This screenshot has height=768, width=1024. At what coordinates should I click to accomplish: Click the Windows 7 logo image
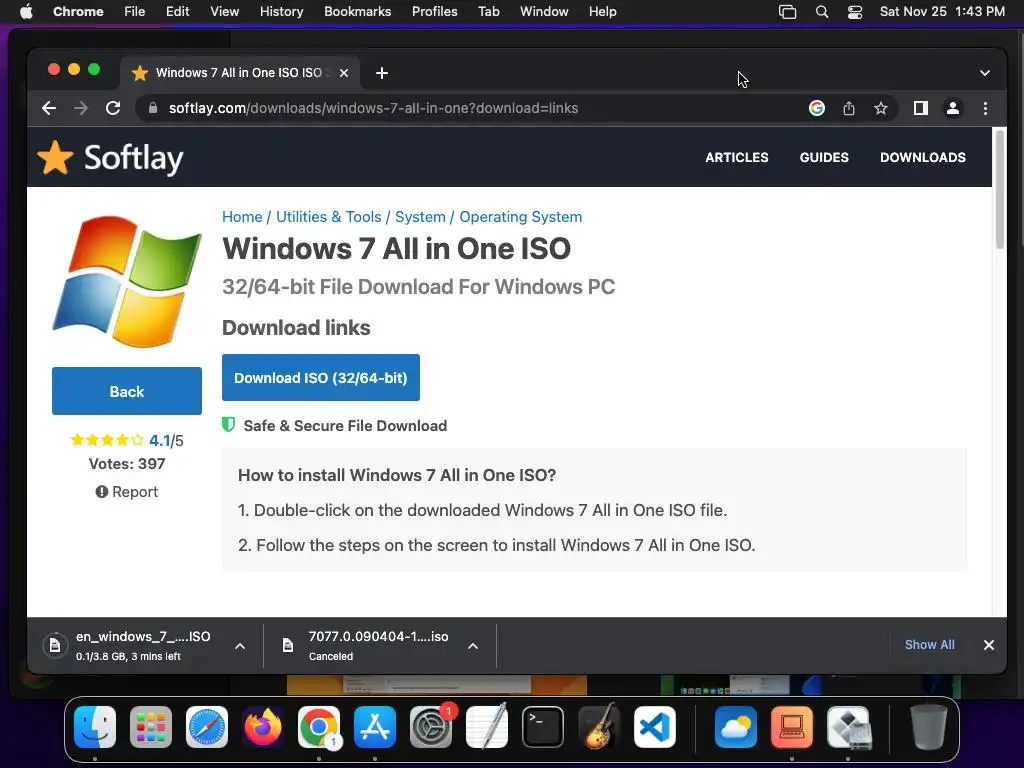(x=127, y=282)
